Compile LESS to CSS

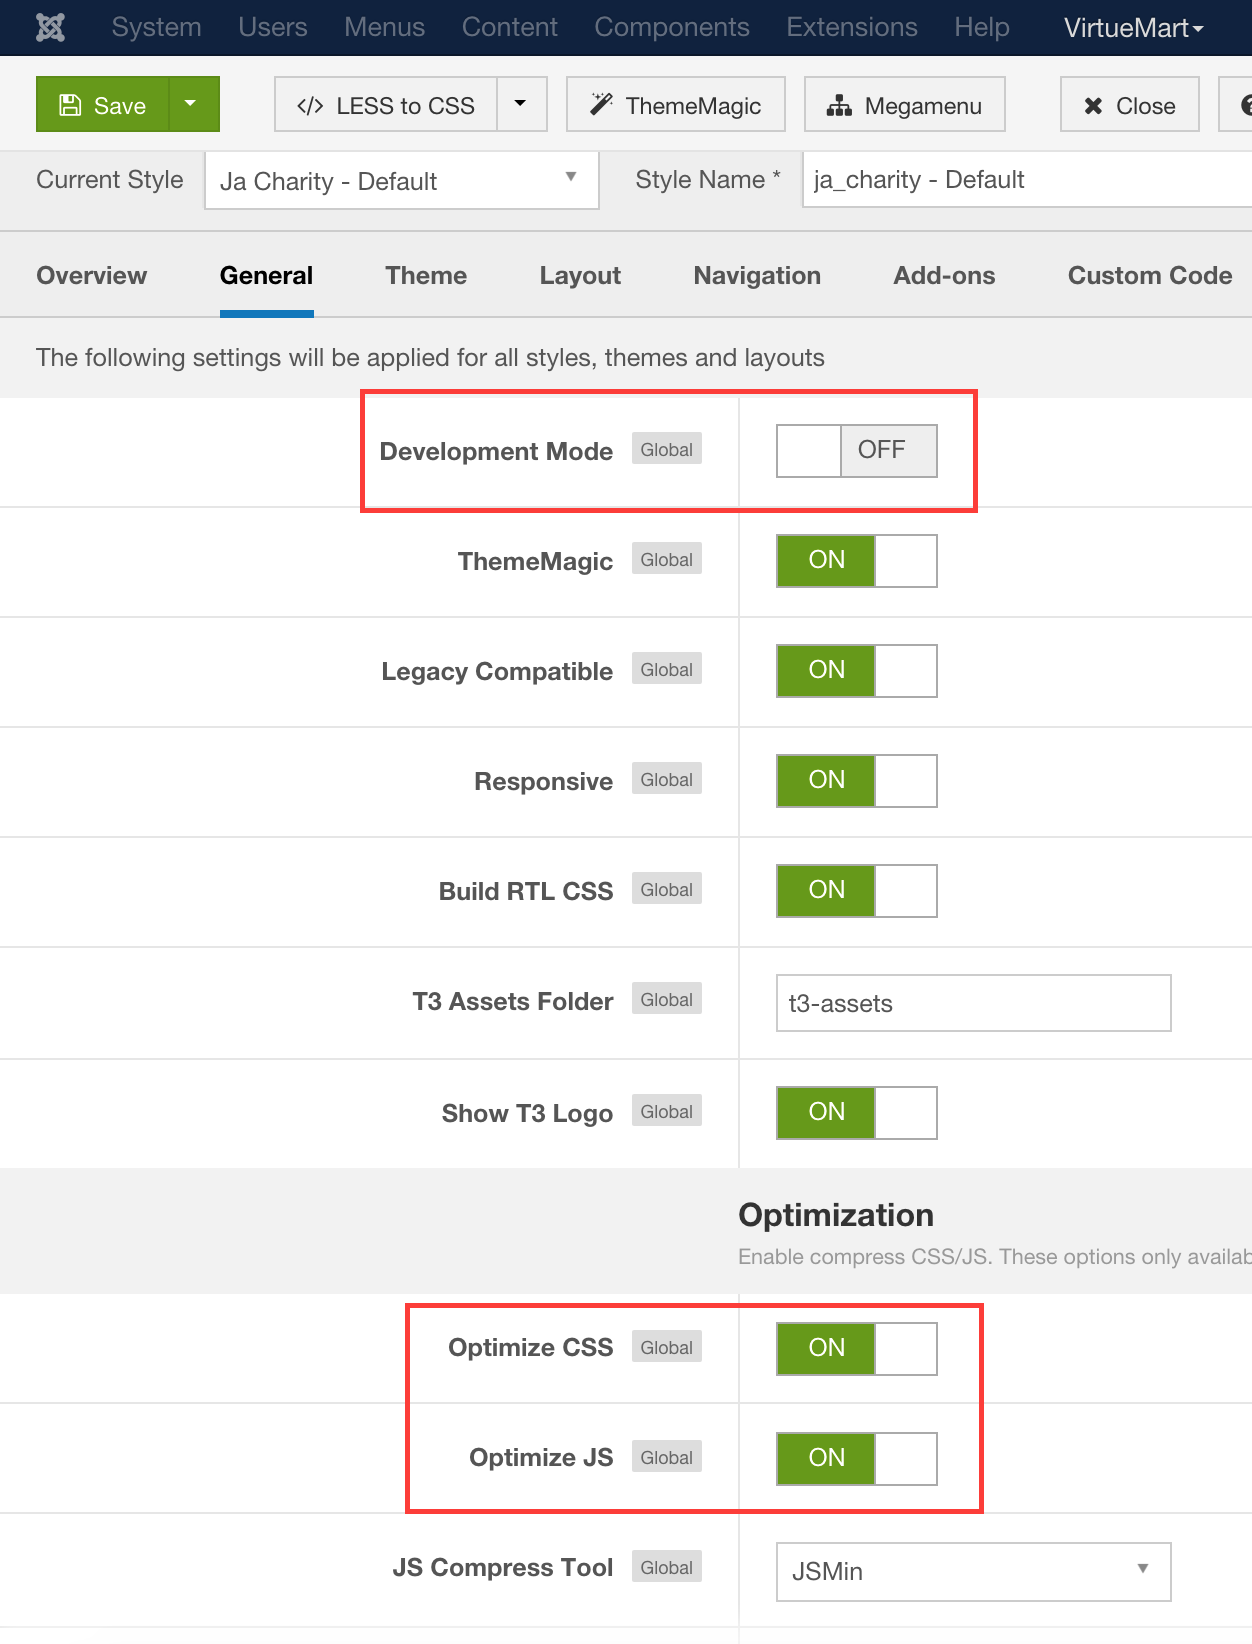point(386,105)
